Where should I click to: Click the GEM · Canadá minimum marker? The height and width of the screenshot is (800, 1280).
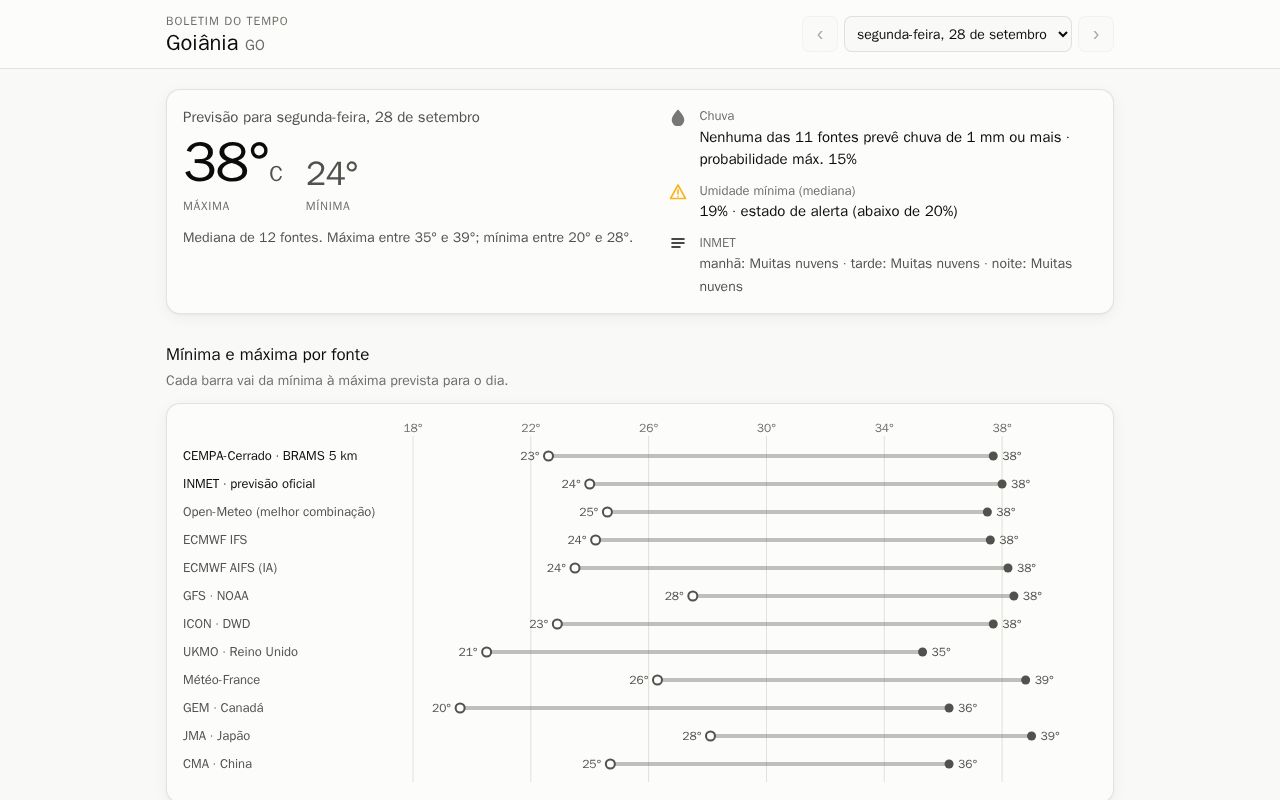pyautogui.click(x=460, y=708)
